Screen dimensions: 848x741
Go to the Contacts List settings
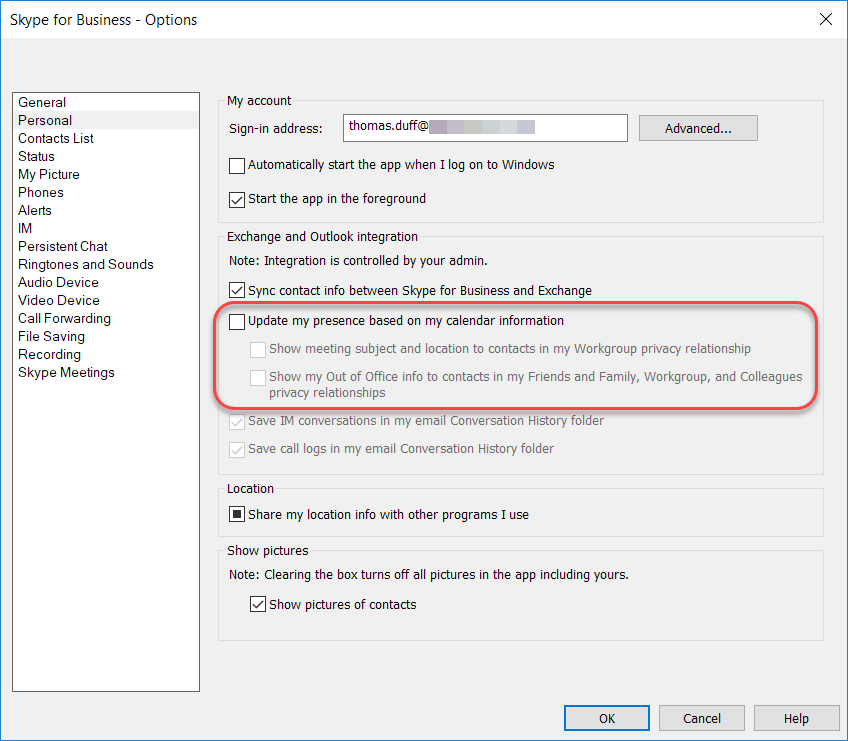pos(55,138)
